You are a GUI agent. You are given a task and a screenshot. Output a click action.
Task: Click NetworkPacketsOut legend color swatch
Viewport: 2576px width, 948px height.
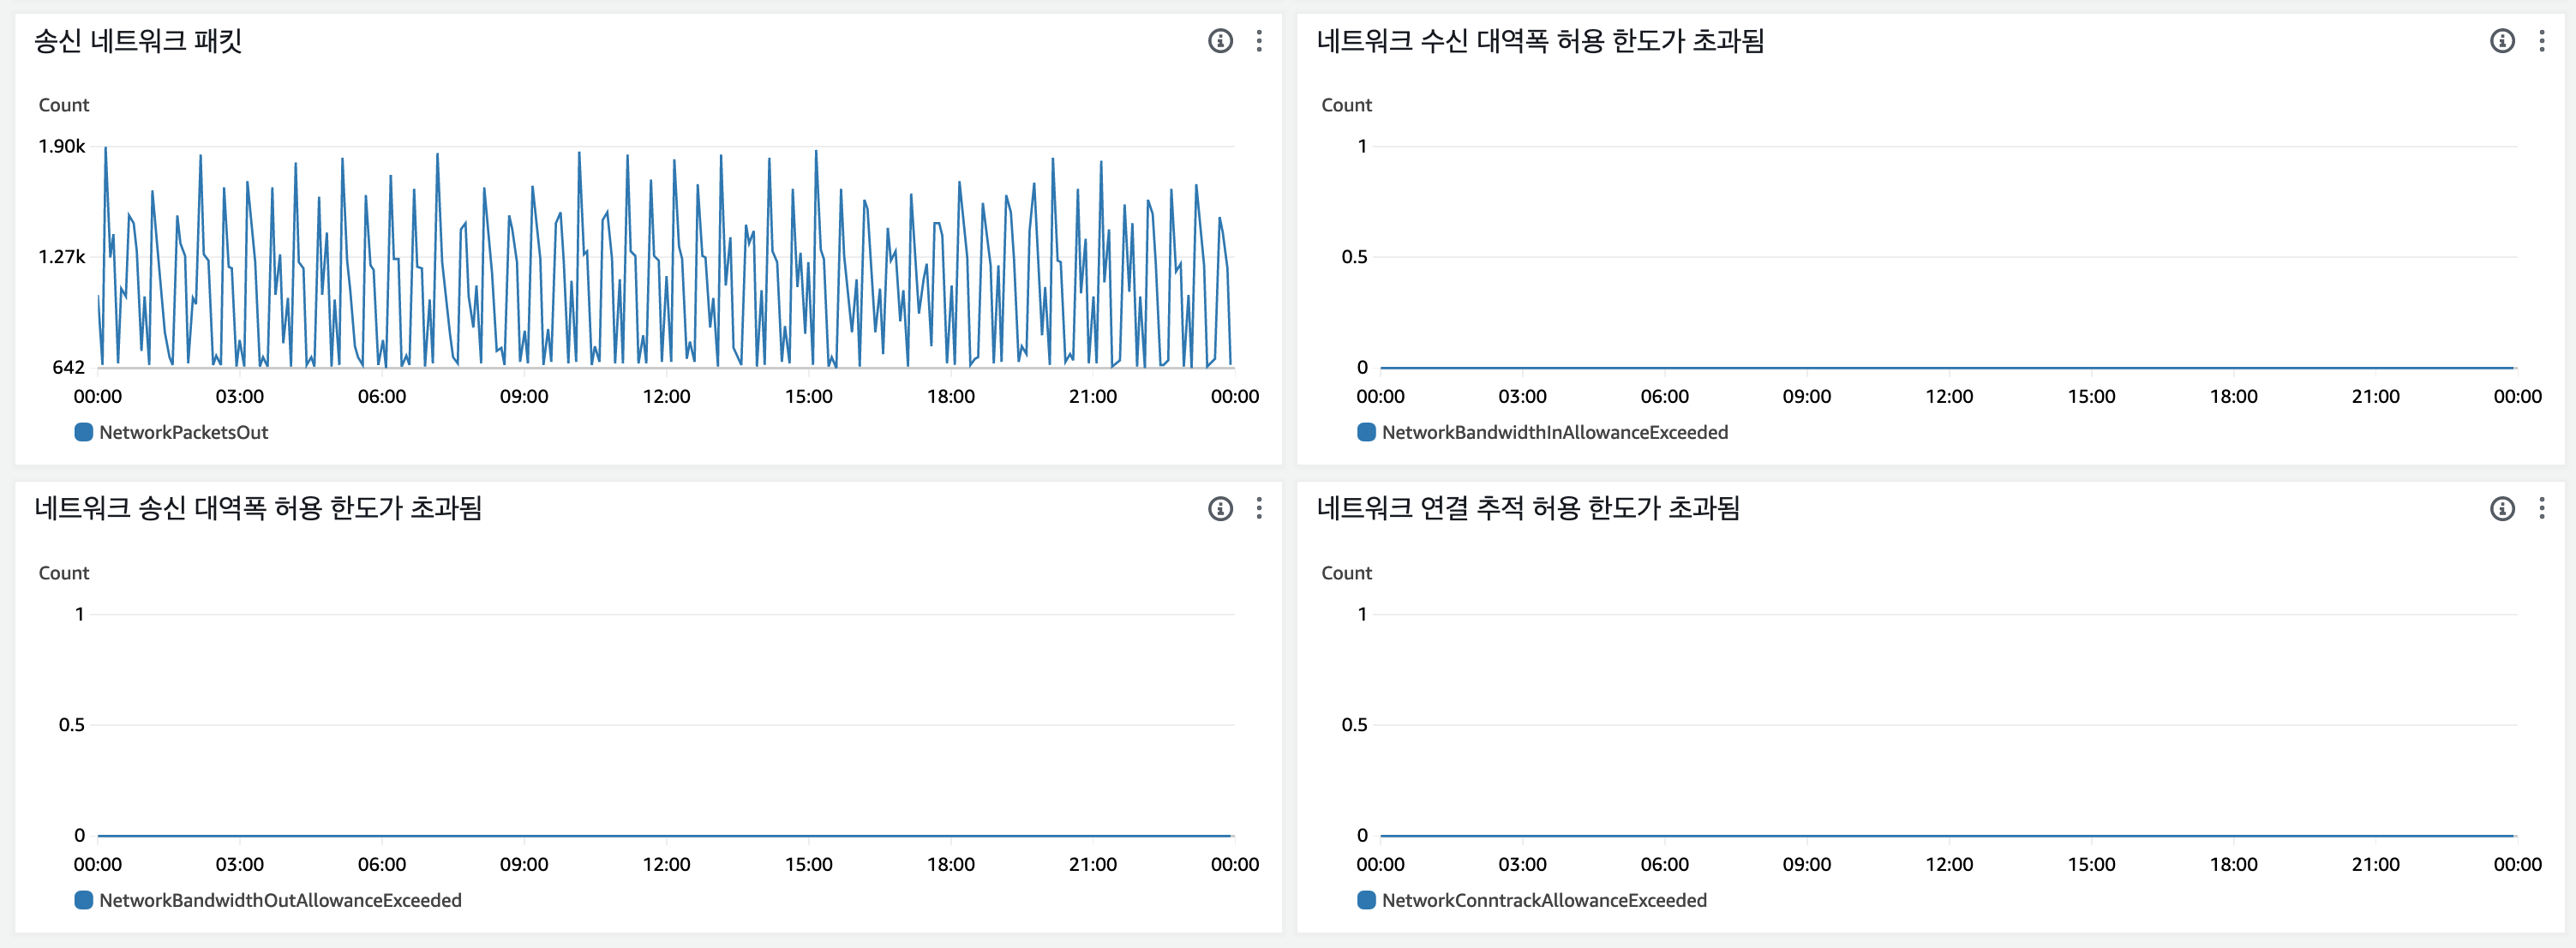[x=84, y=433]
